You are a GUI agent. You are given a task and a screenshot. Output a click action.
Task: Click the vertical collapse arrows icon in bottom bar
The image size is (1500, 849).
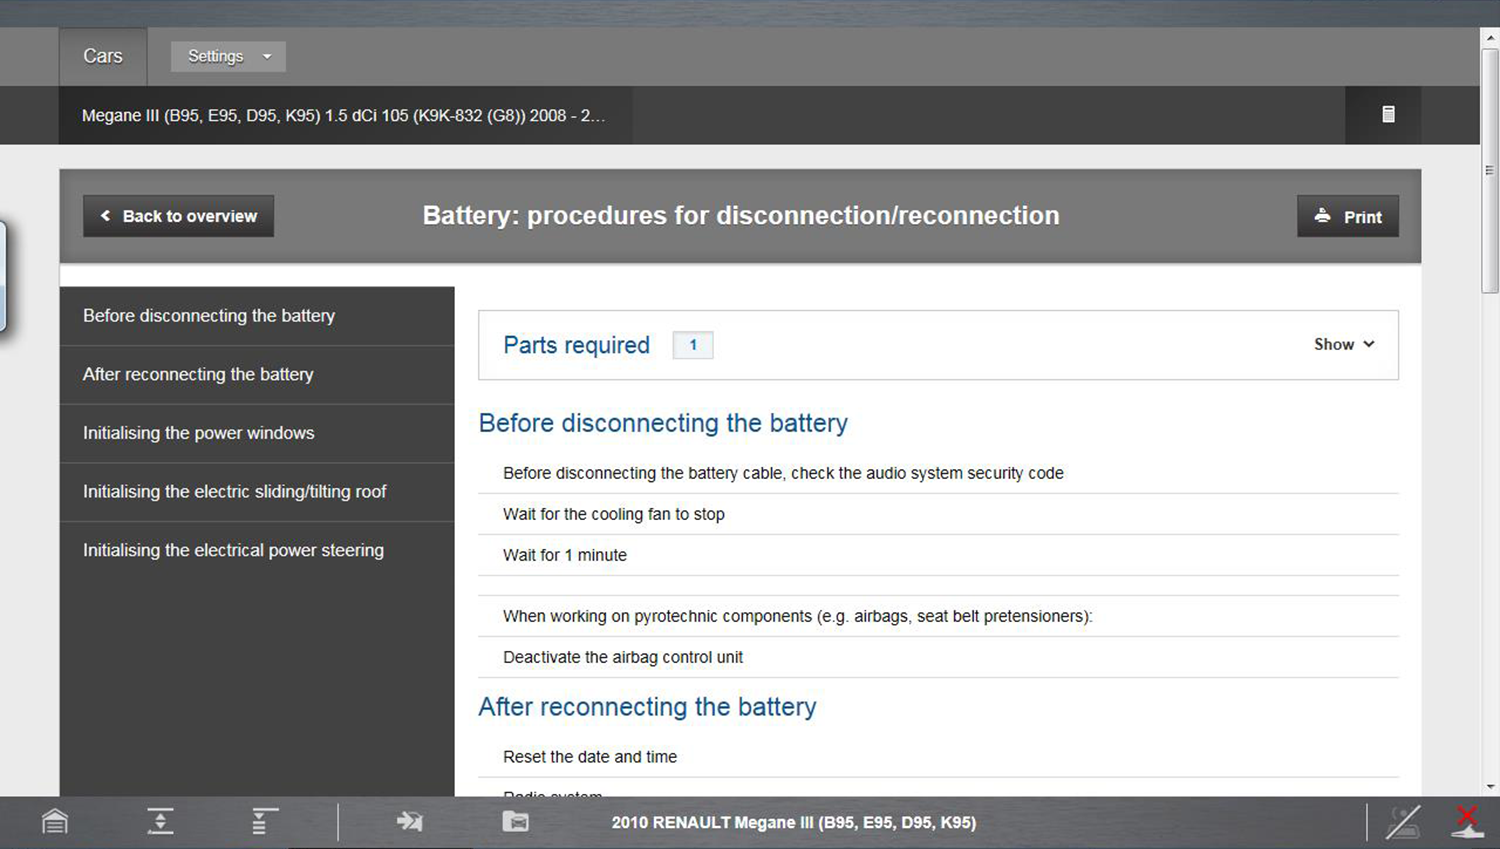point(160,822)
